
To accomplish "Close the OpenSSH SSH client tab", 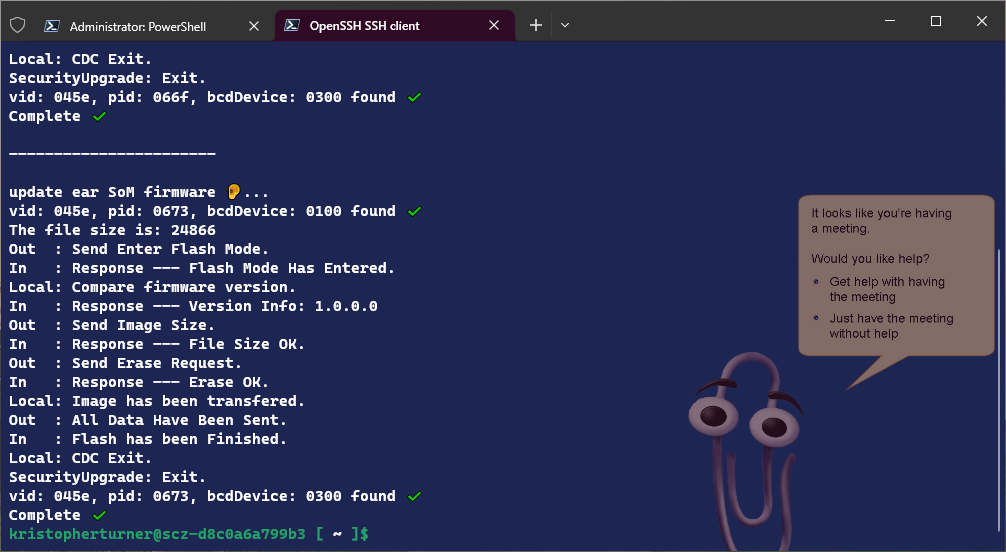I will point(494,26).
